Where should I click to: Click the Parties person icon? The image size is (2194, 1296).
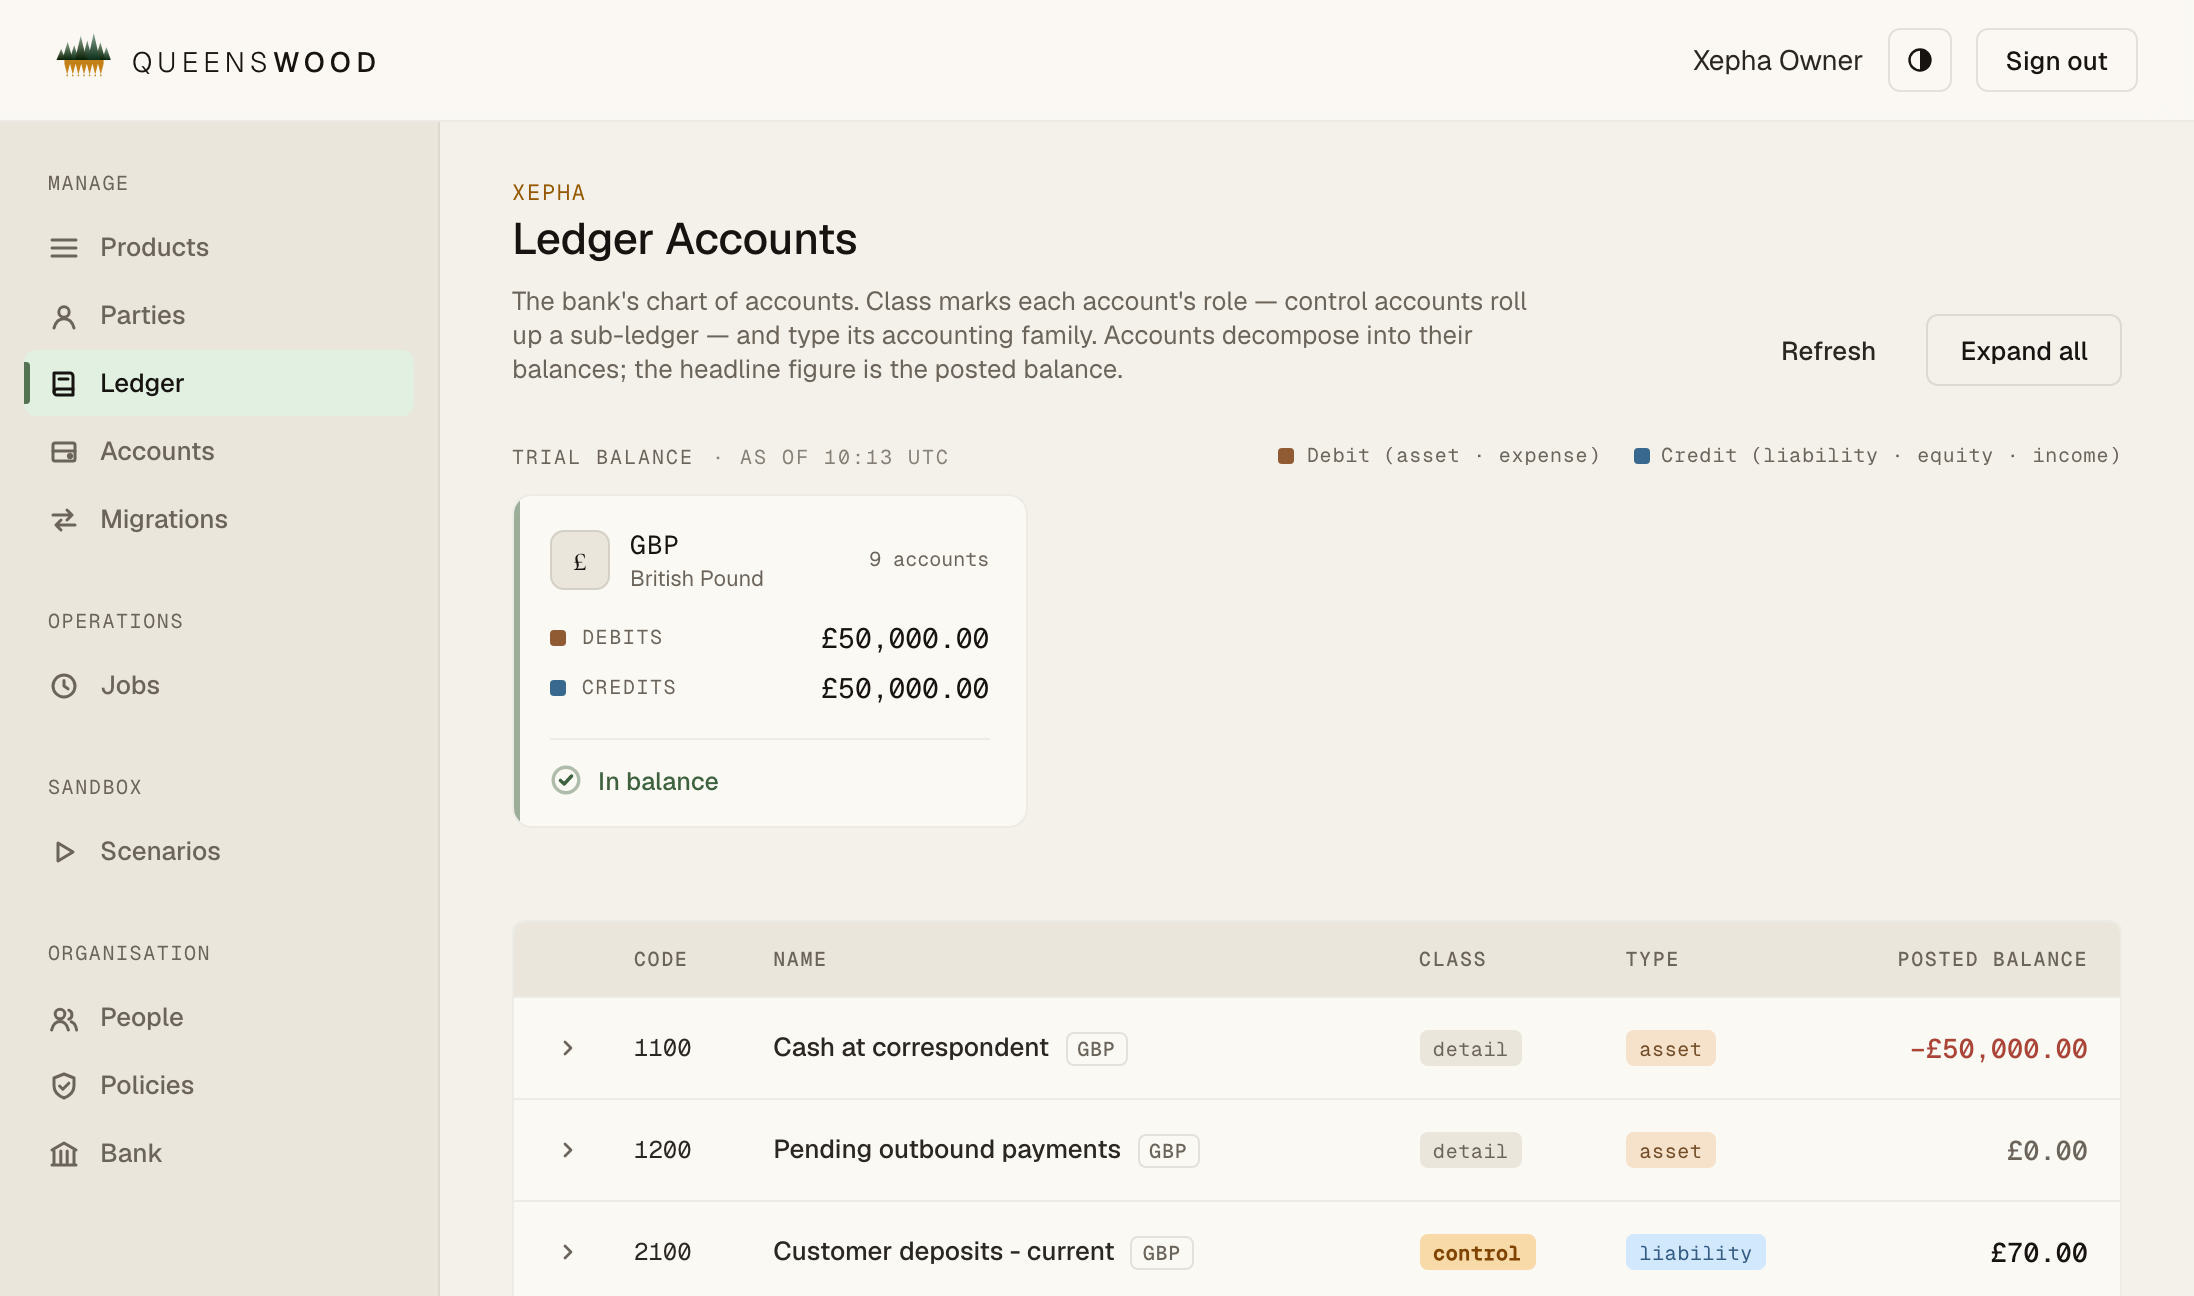(64, 316)
